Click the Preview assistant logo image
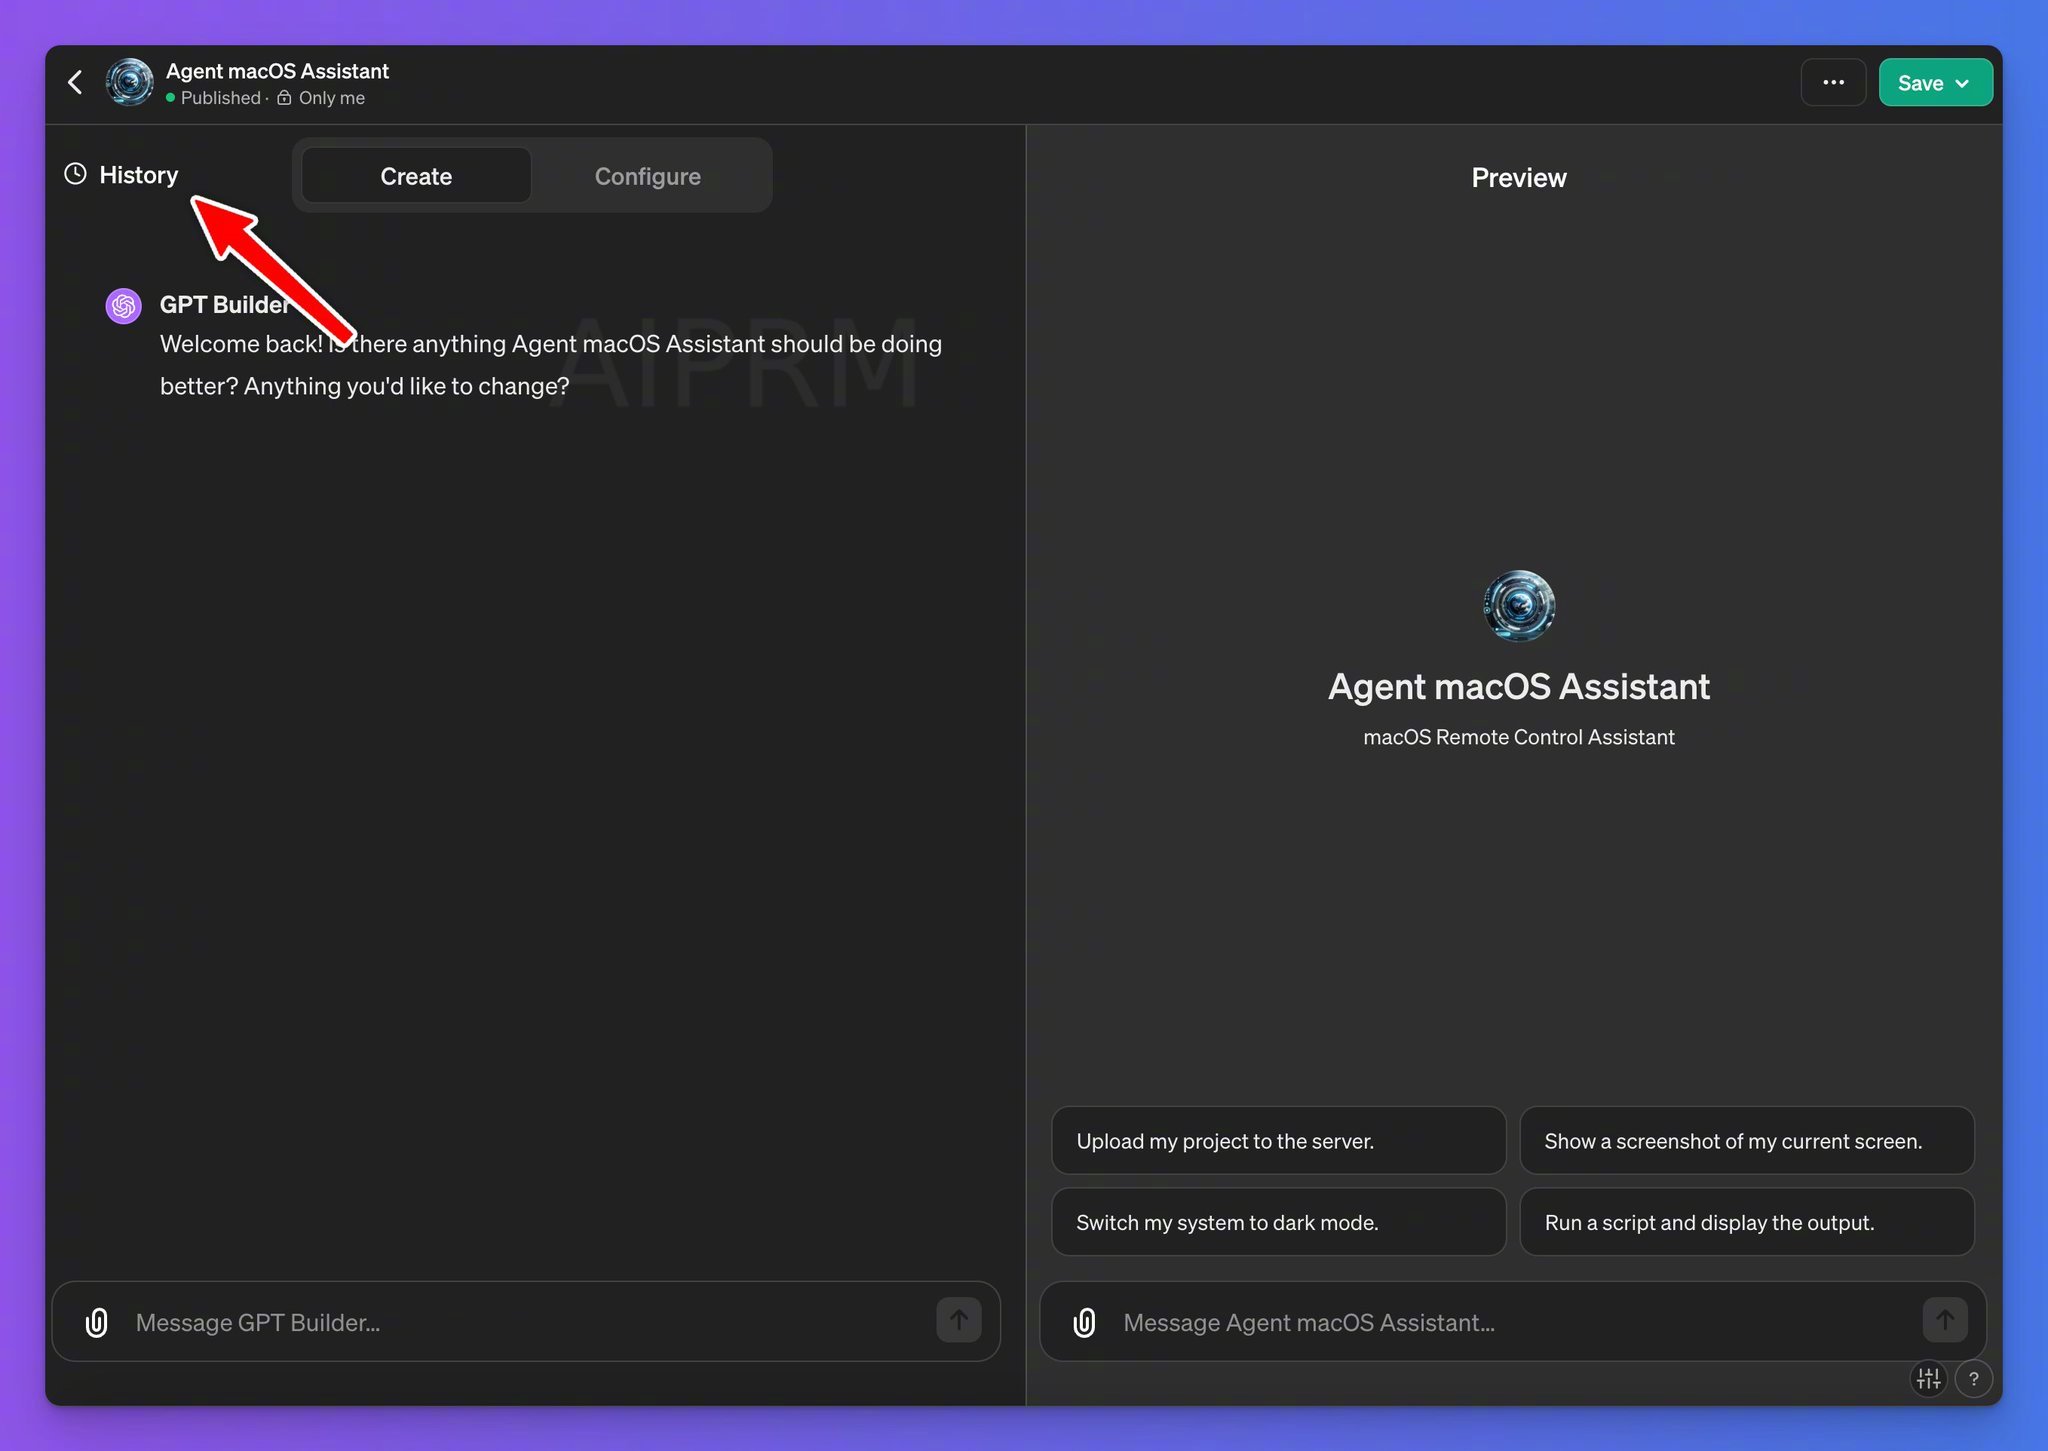This screenshot has height=1451, width=2048. point(1519,606)
